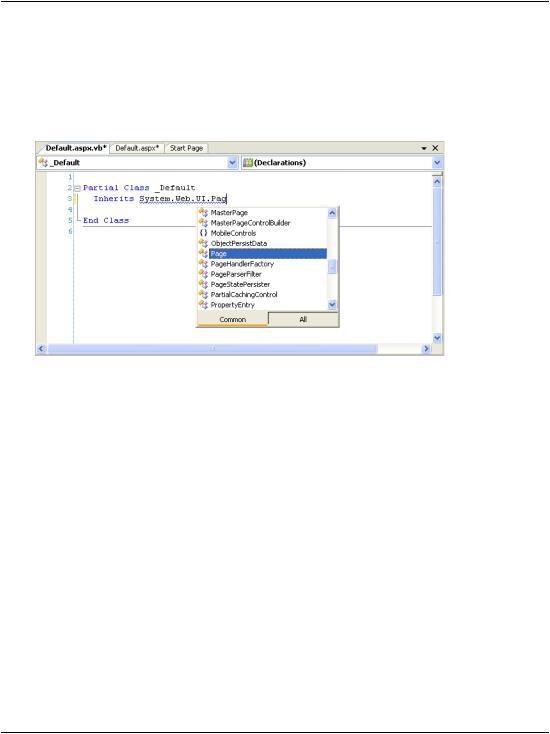Switch to the Default.aspx.vb tab
The width and height of the screenshot is (550, 734).
(x=76, y=148)
